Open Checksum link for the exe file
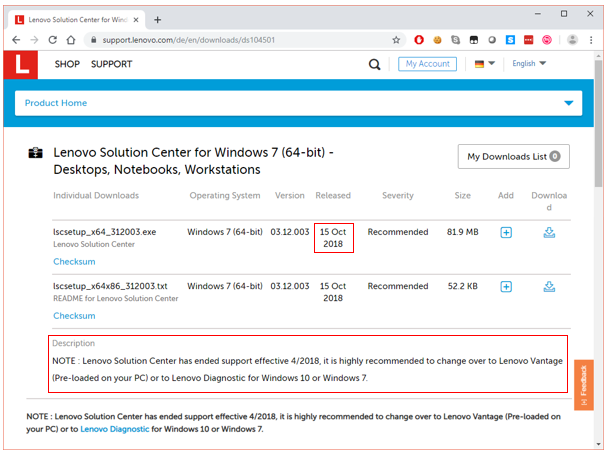Screen dimensions: 608x455 (74, 262)
